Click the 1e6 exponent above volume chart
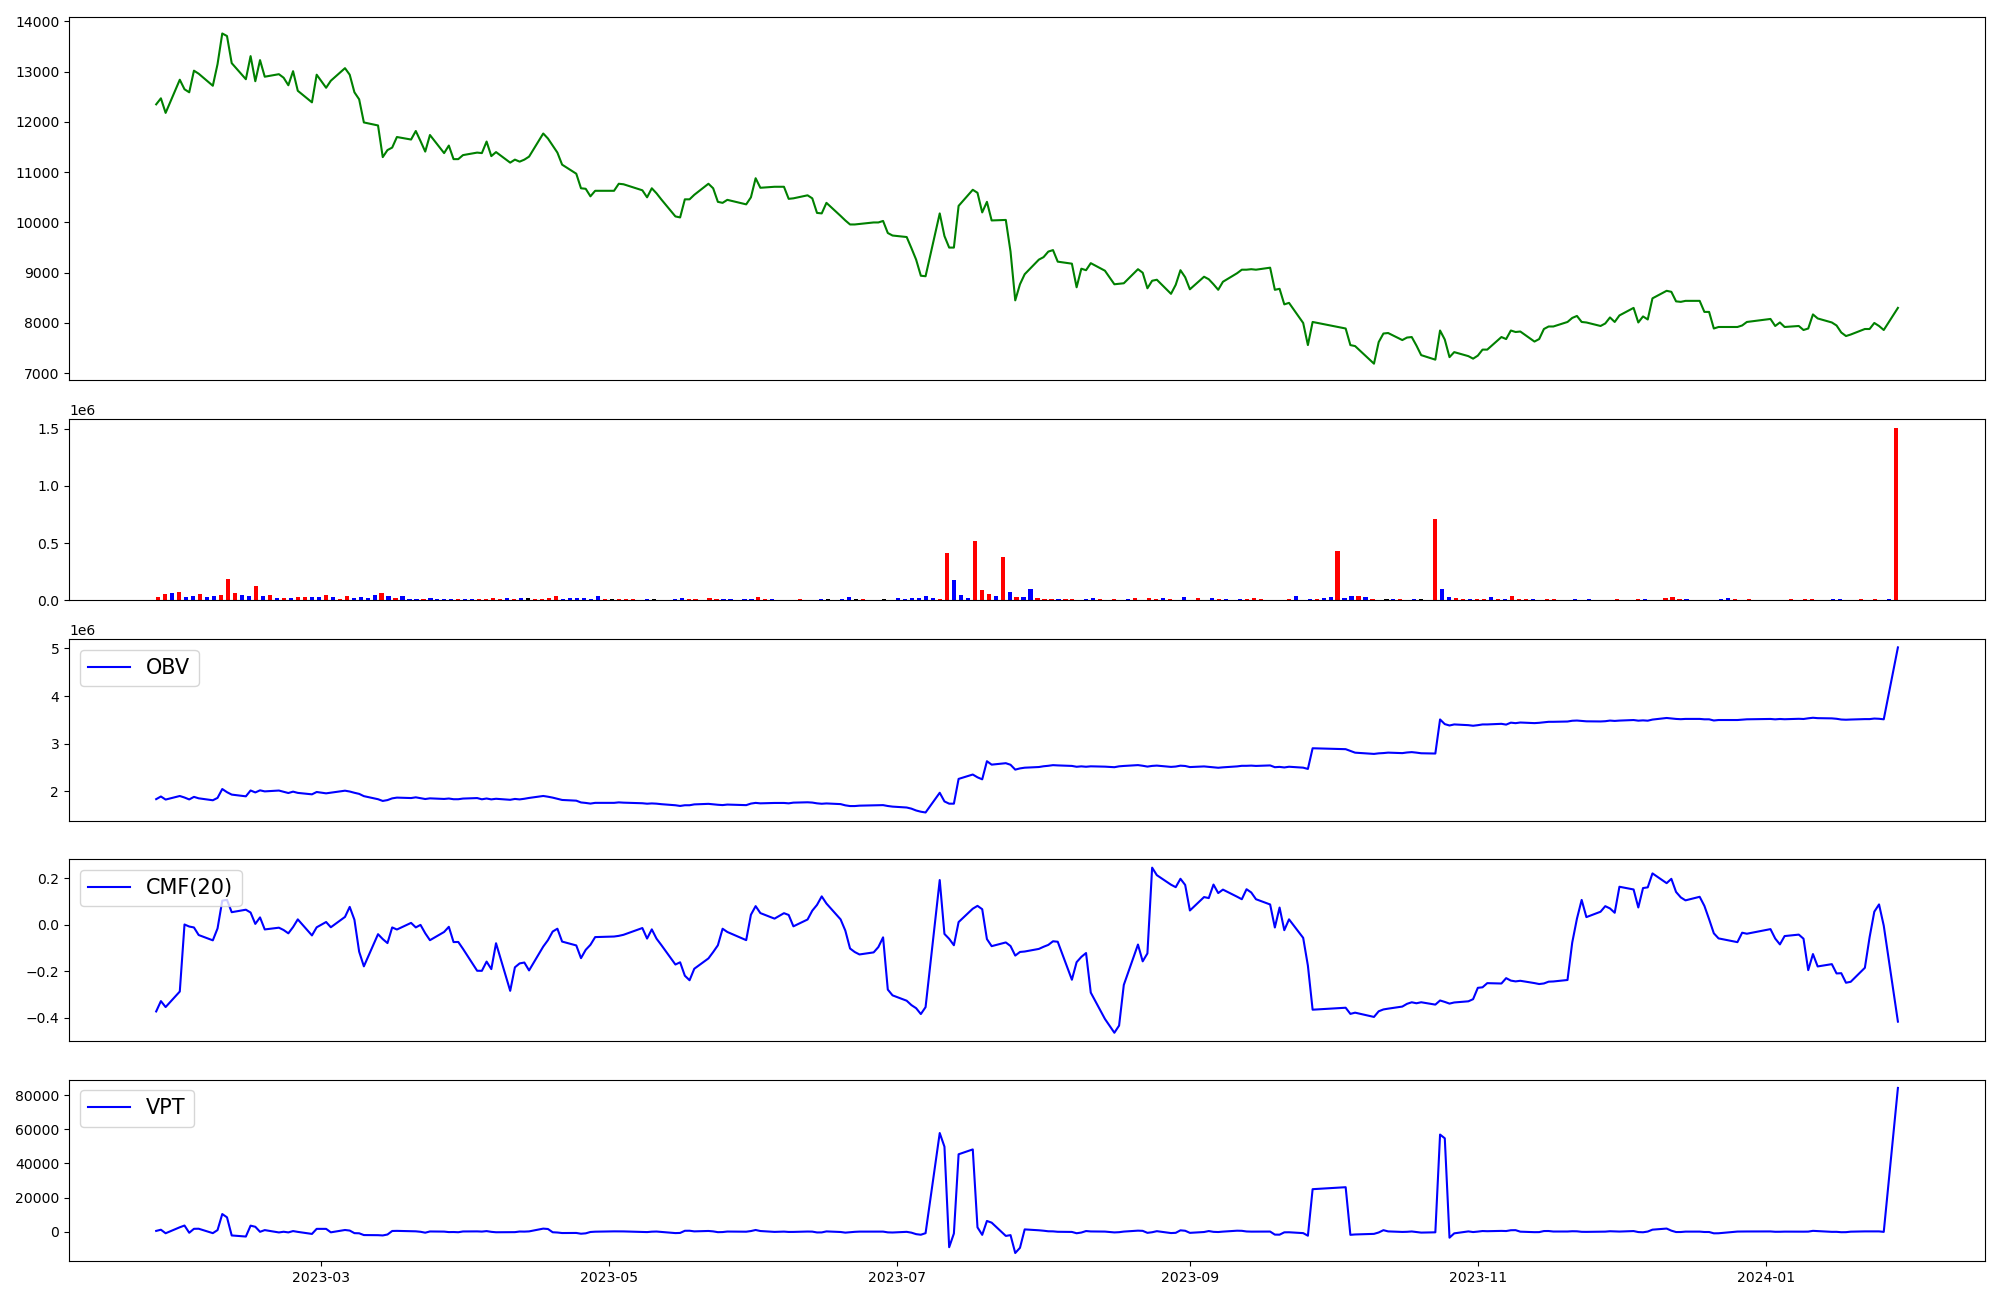The width and height of the screenshot is (2000, 1300). click(x=82, y=410)
